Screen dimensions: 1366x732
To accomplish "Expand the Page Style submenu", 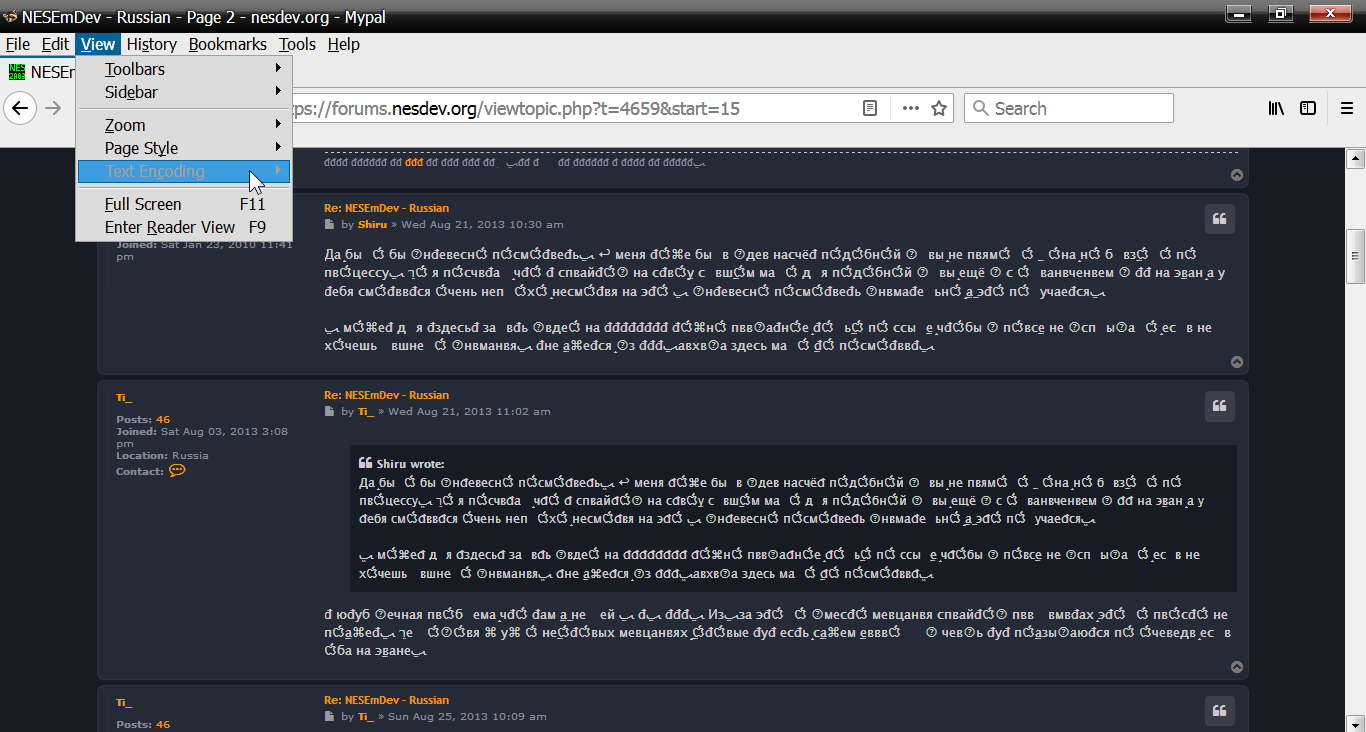I will 184,148.
